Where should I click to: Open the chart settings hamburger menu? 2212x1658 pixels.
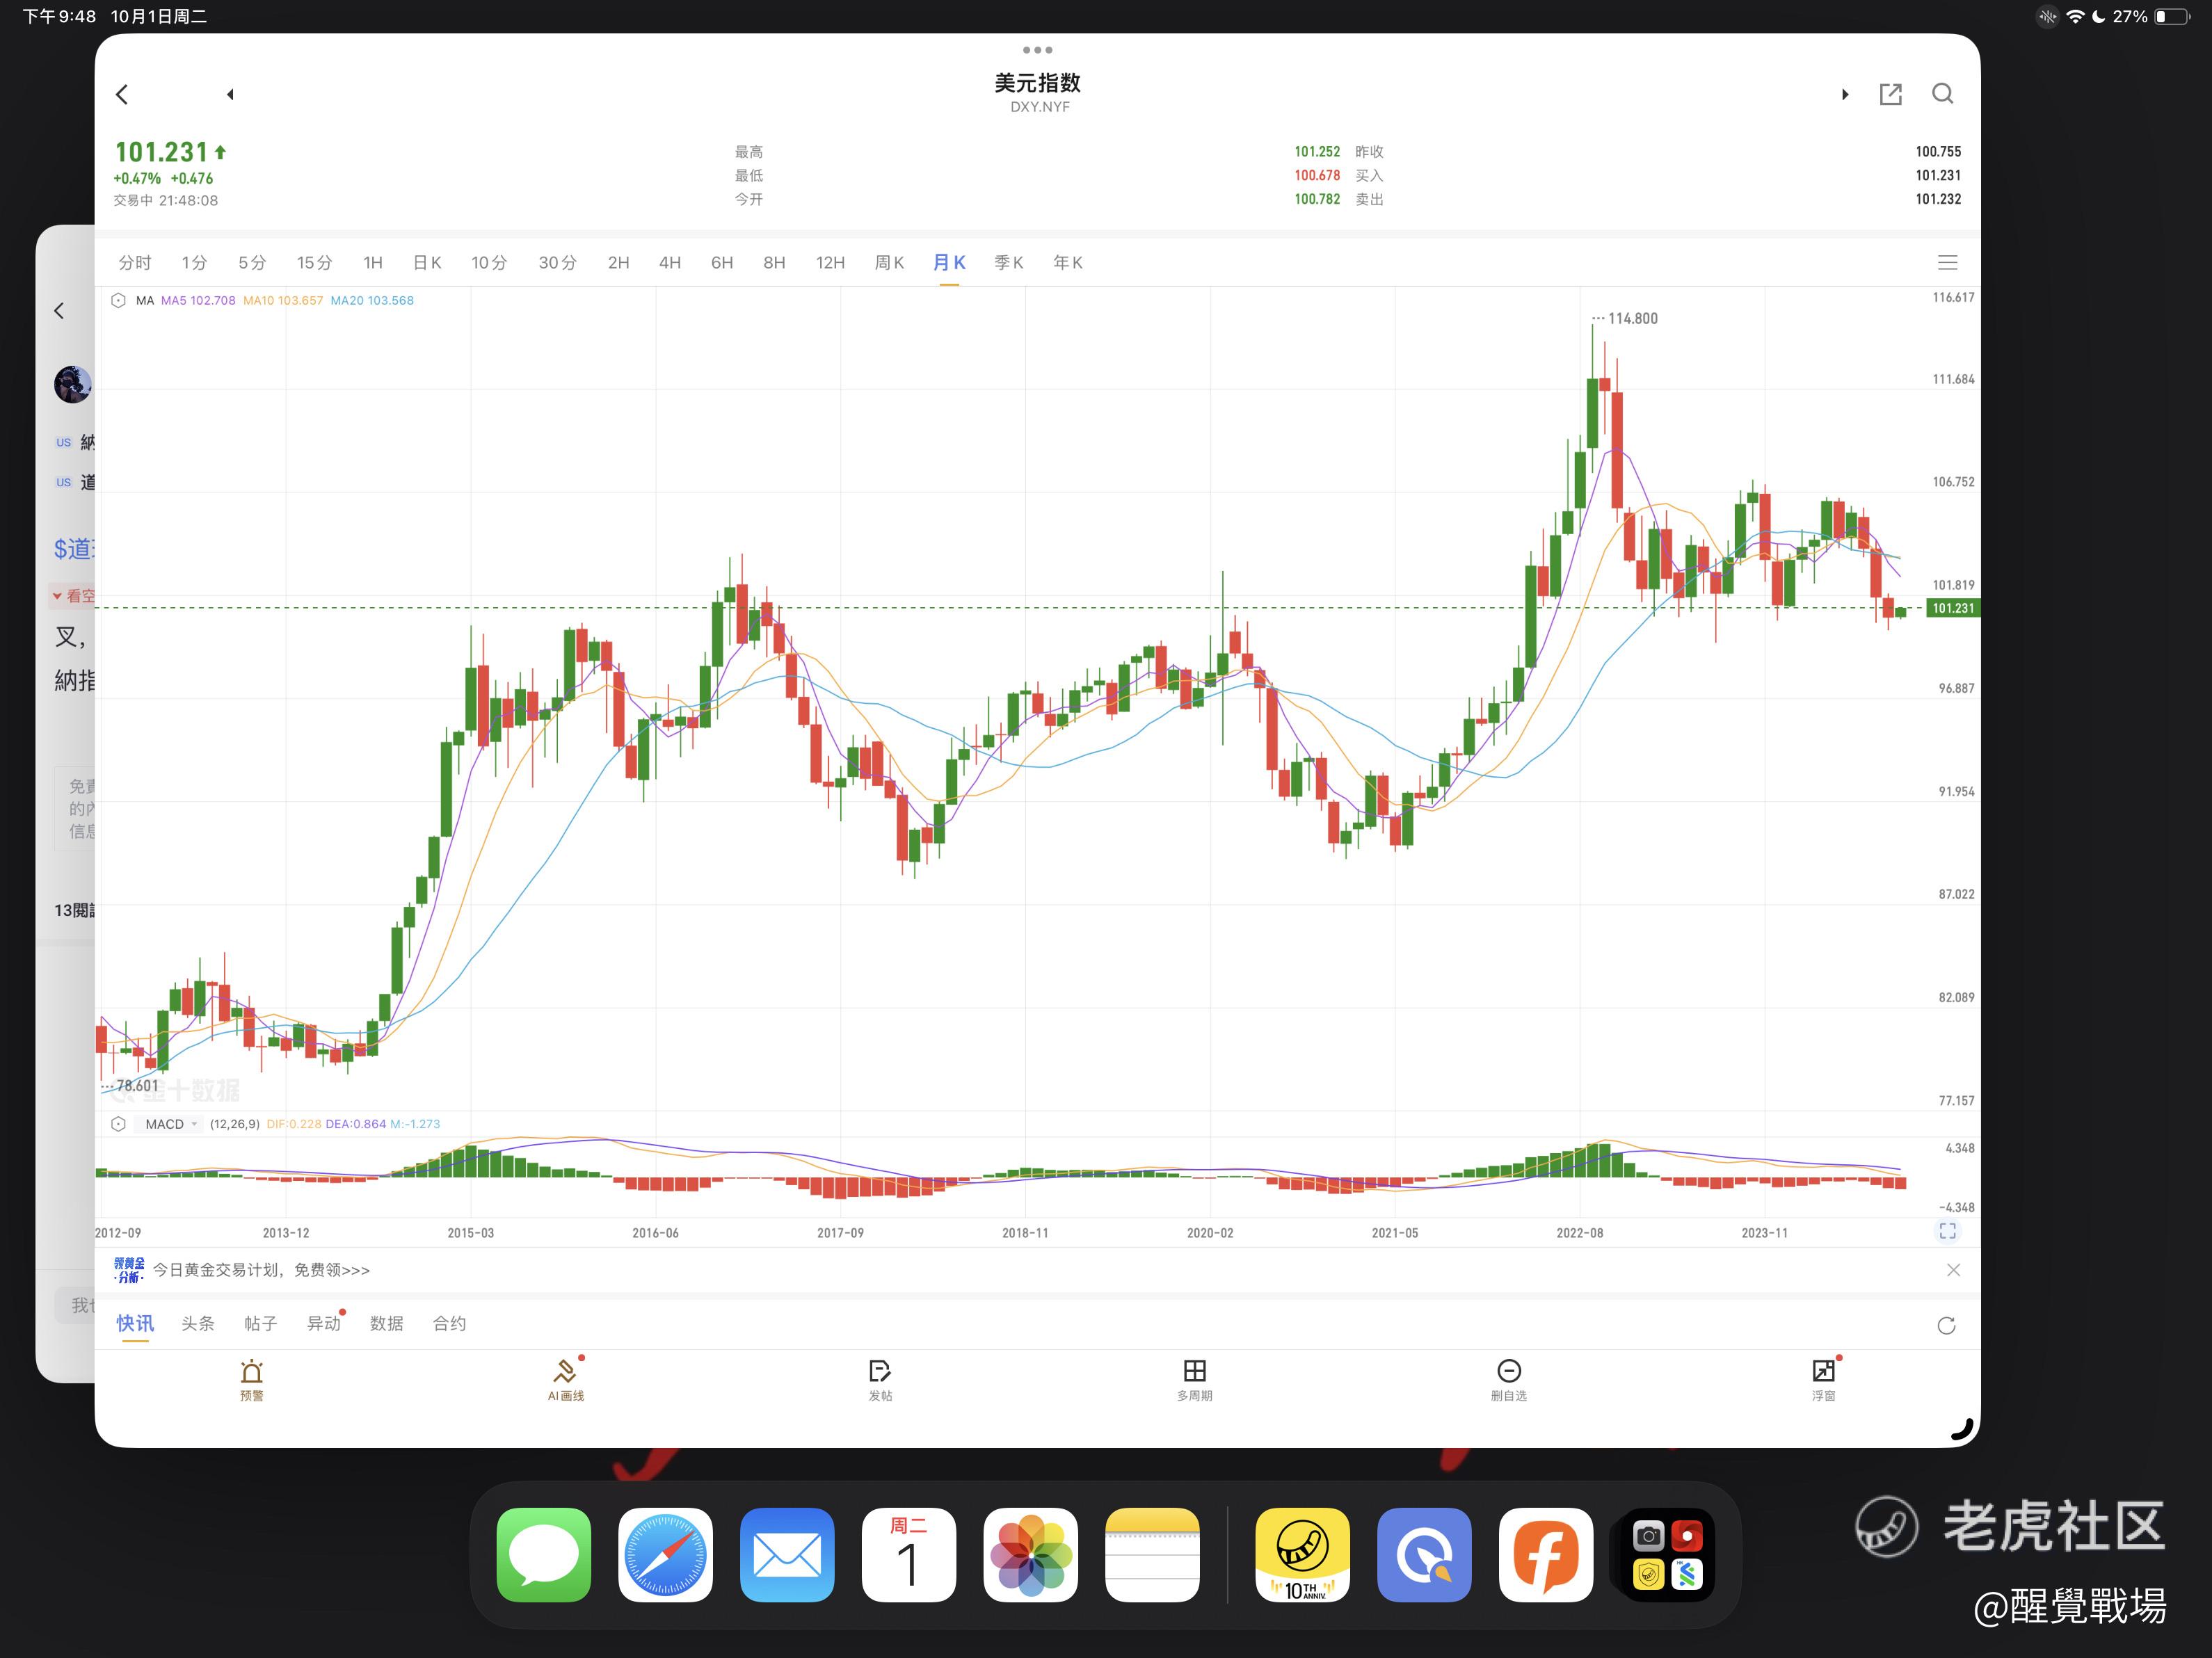[x=1947, y=263]
